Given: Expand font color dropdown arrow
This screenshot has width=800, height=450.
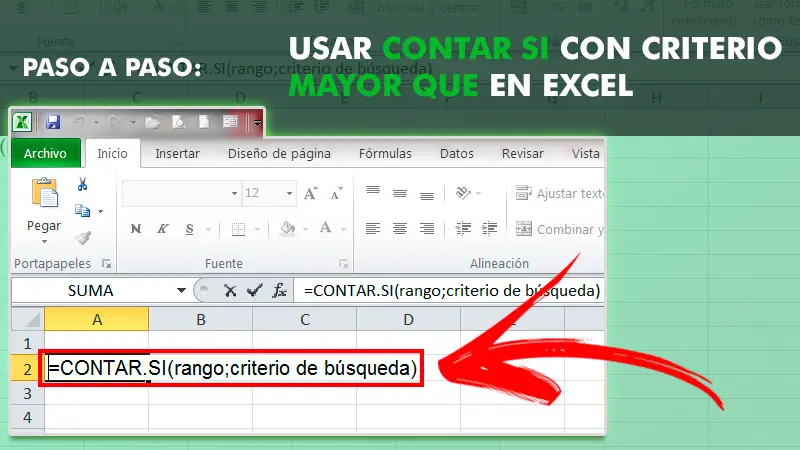Looking at the screenshot, I should coord(343,230).
